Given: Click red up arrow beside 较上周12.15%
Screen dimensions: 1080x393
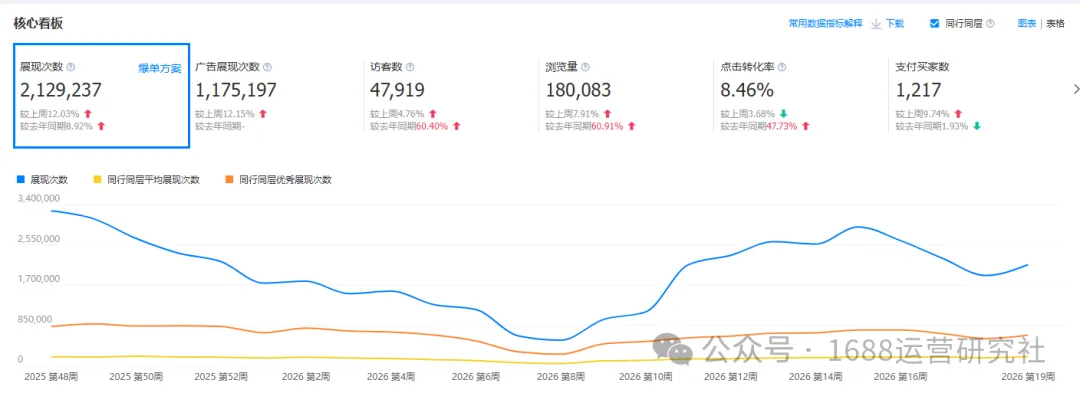Looking at the screenshot, I should pyautogui.click(x=262, y=114).
